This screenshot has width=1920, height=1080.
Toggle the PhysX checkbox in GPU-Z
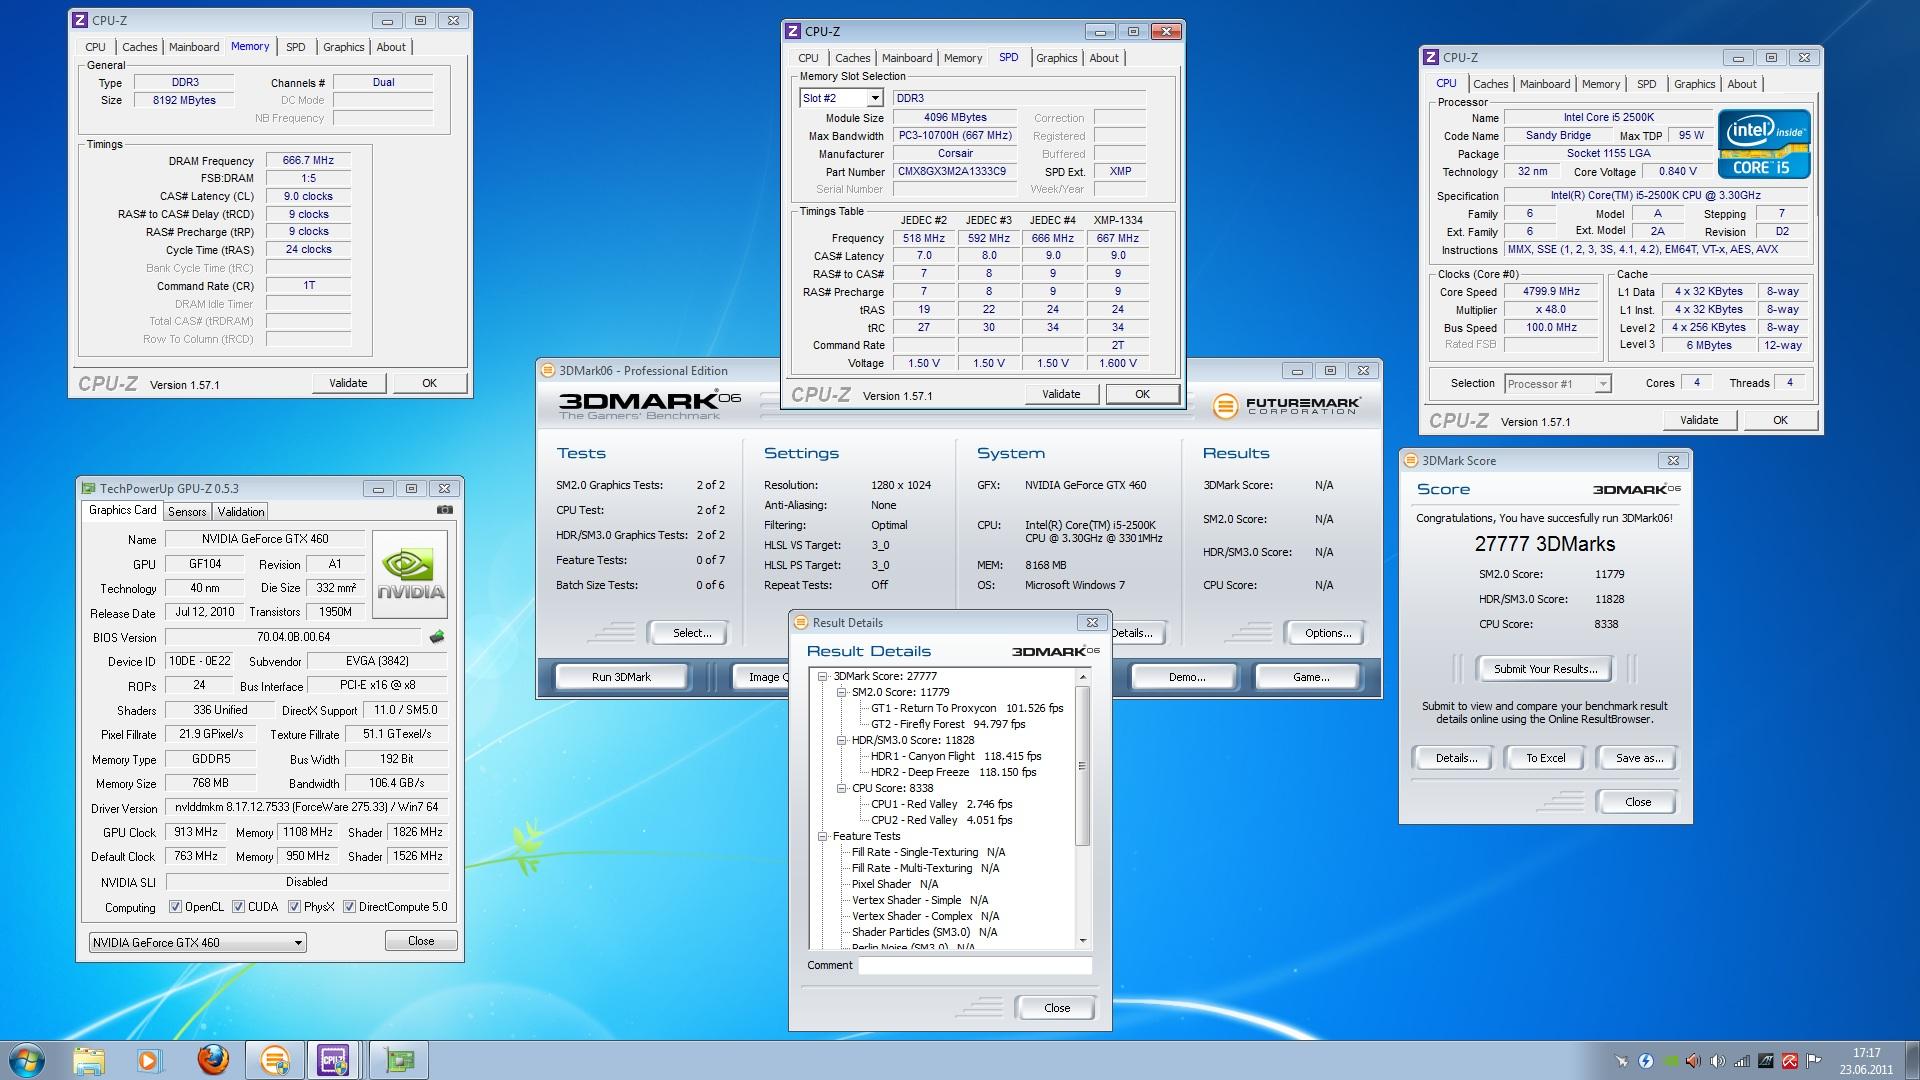pyautogui.click(x=294, y=907)
